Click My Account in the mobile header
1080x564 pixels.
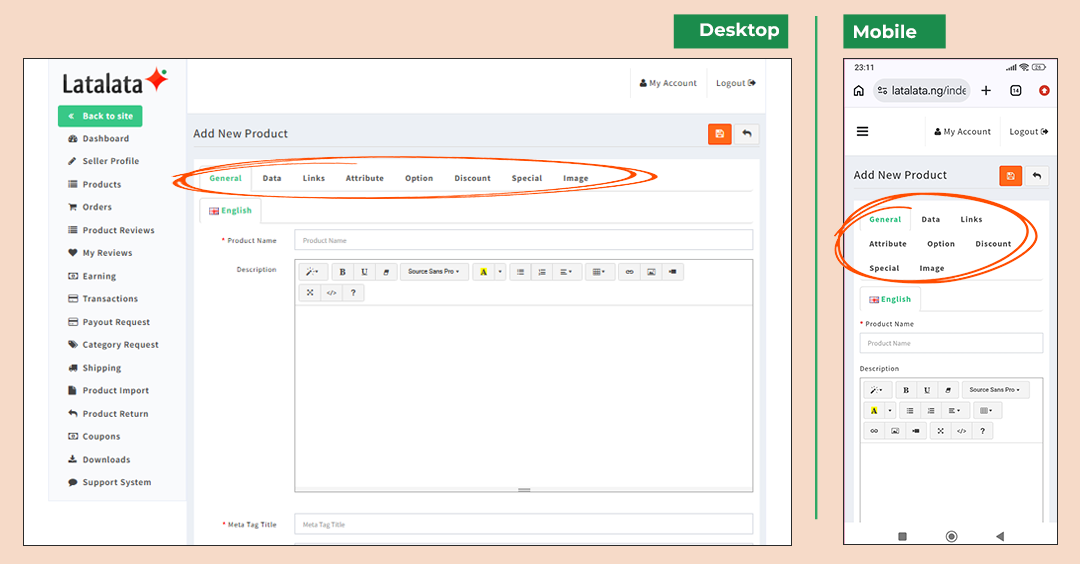coord(962,132)
